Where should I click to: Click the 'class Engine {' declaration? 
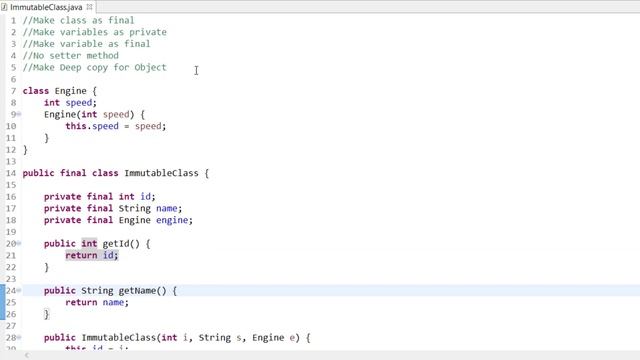[60, 91]
